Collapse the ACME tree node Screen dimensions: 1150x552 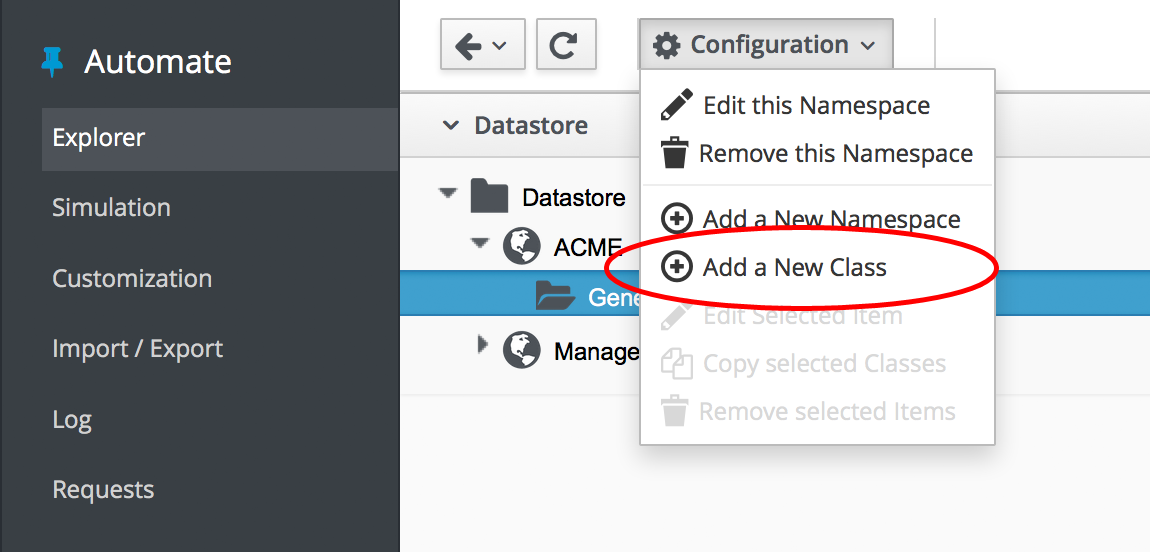coord(481,242)
